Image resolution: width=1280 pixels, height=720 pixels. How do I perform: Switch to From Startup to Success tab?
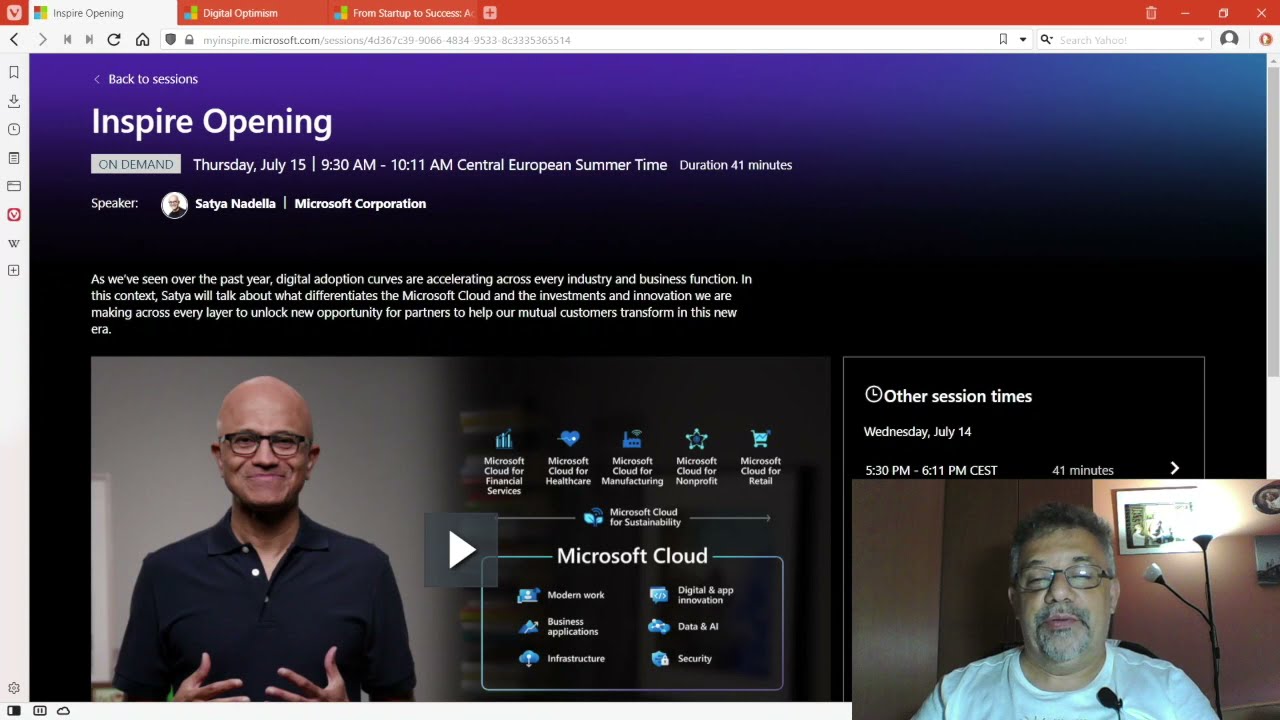(x=403, y=13)
